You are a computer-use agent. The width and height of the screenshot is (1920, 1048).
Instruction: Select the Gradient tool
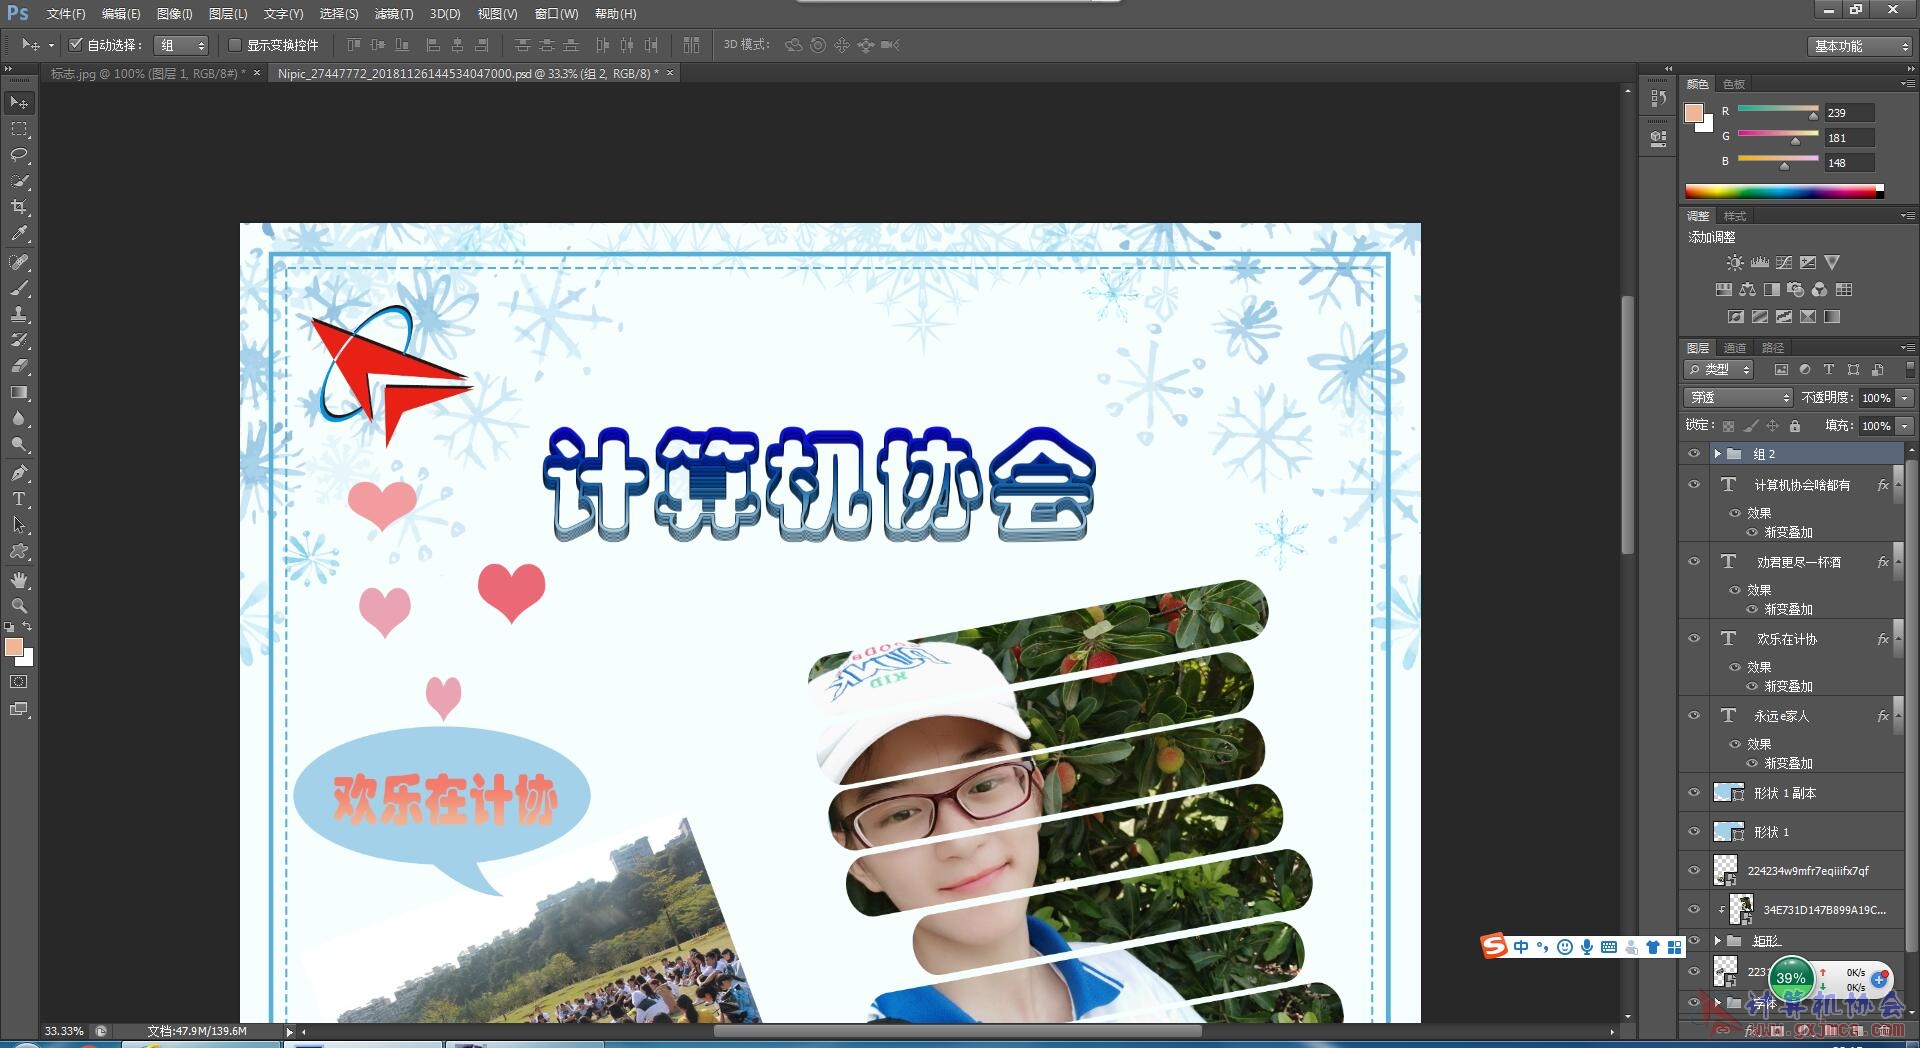coord(19,392)
